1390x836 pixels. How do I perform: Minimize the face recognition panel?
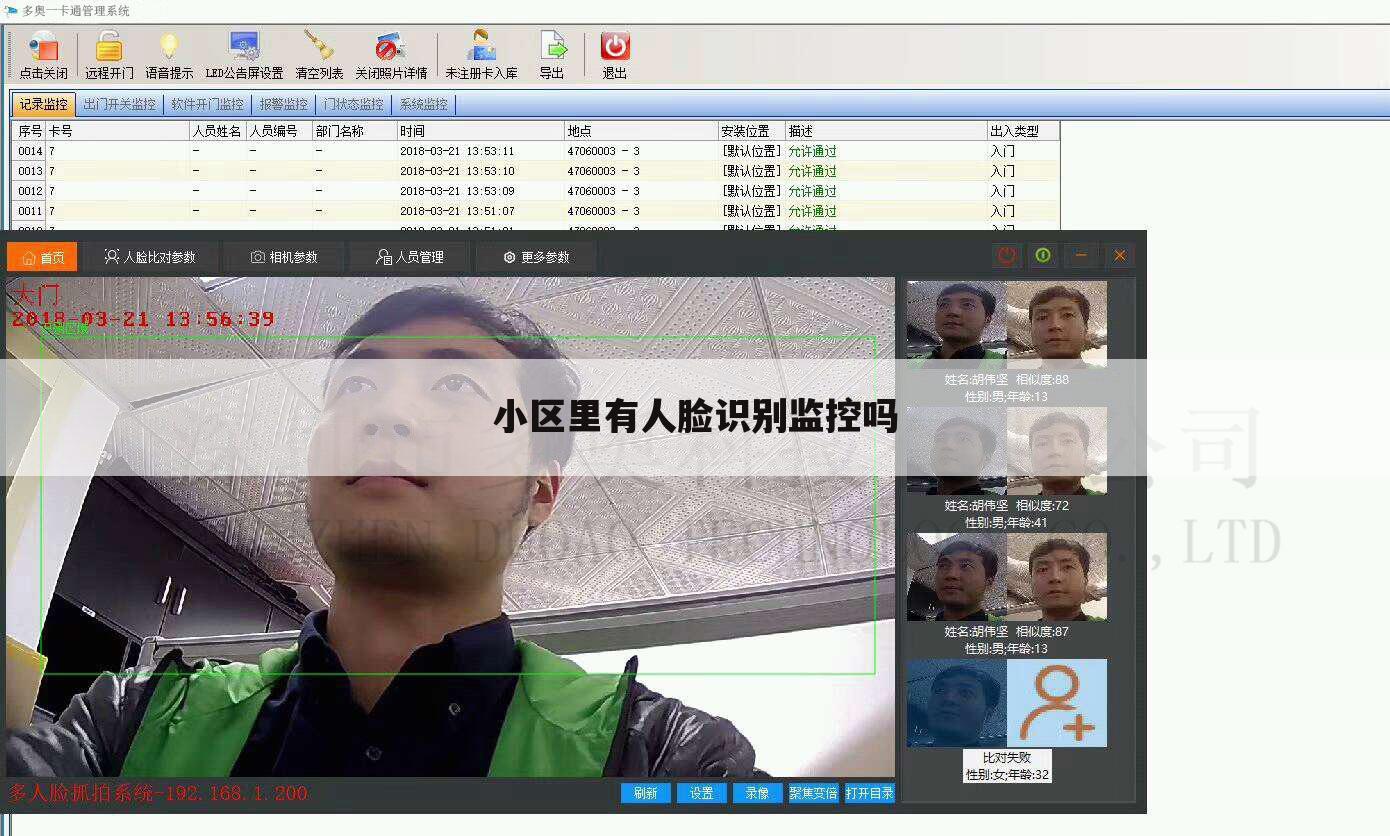pyautogui.click(x=1081, y=256)
